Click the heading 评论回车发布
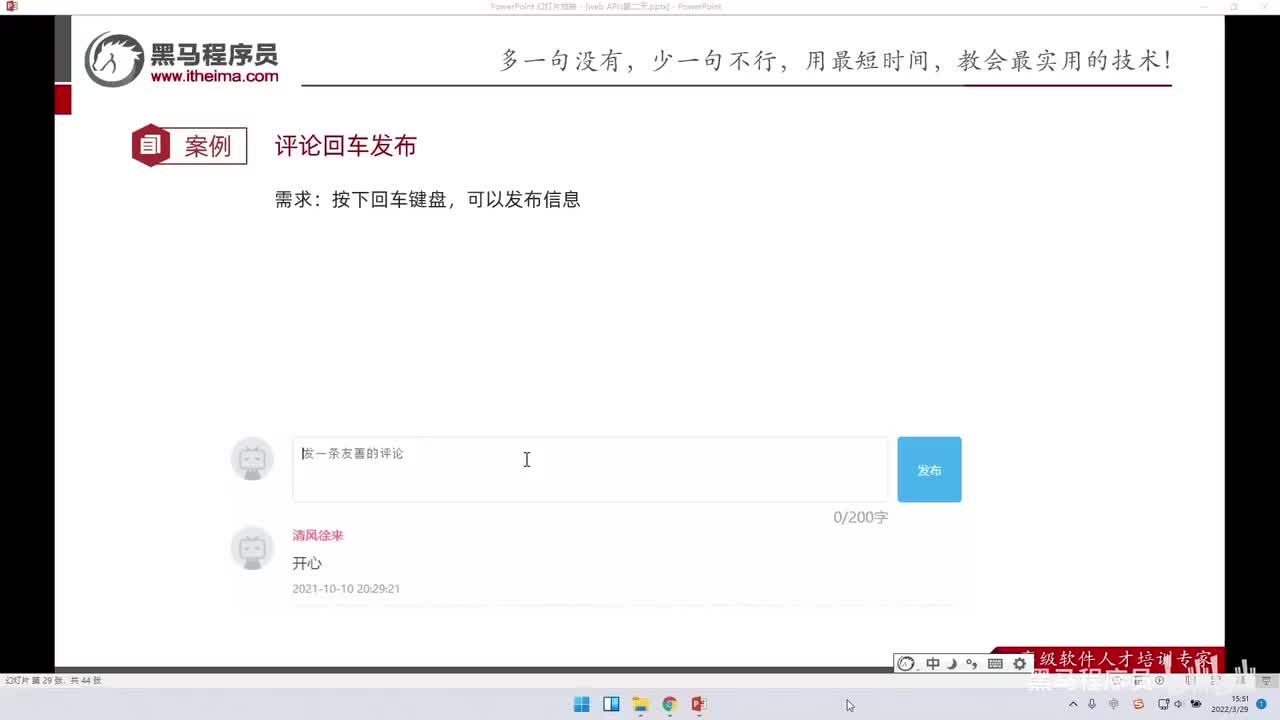This screenshot has height=720, width=1280. coord(346,146)
